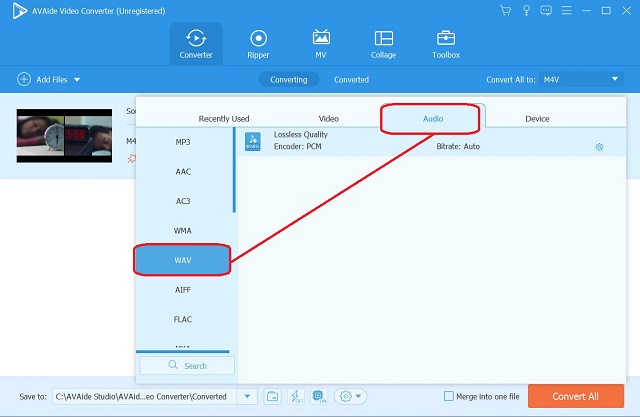Screen dimensions: 640x417
Task: Open the feedback chat icon
Action: (x=546, y=11)
